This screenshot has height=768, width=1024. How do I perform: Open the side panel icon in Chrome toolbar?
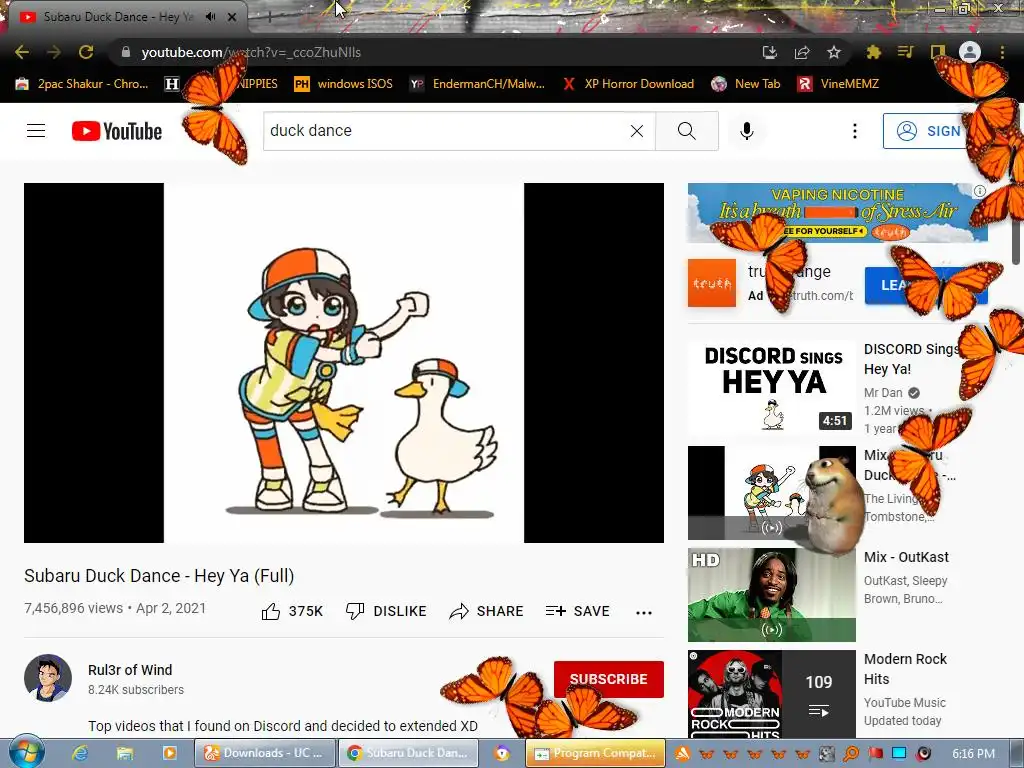pos(937,52)
